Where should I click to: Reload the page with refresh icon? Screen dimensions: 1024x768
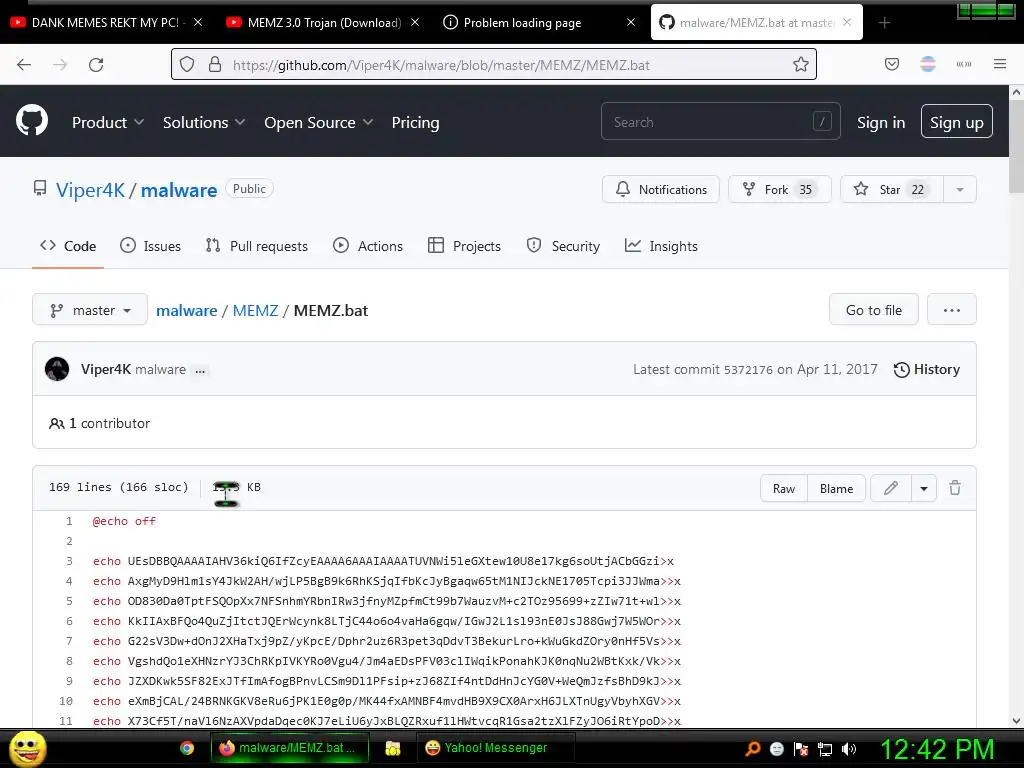click(x=96, y=65)
